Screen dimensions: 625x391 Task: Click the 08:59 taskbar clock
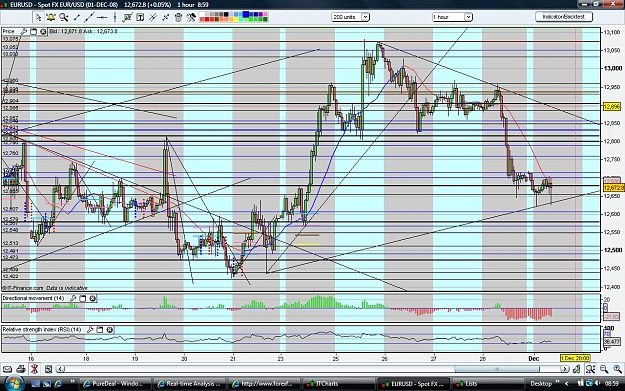[612, 383]
